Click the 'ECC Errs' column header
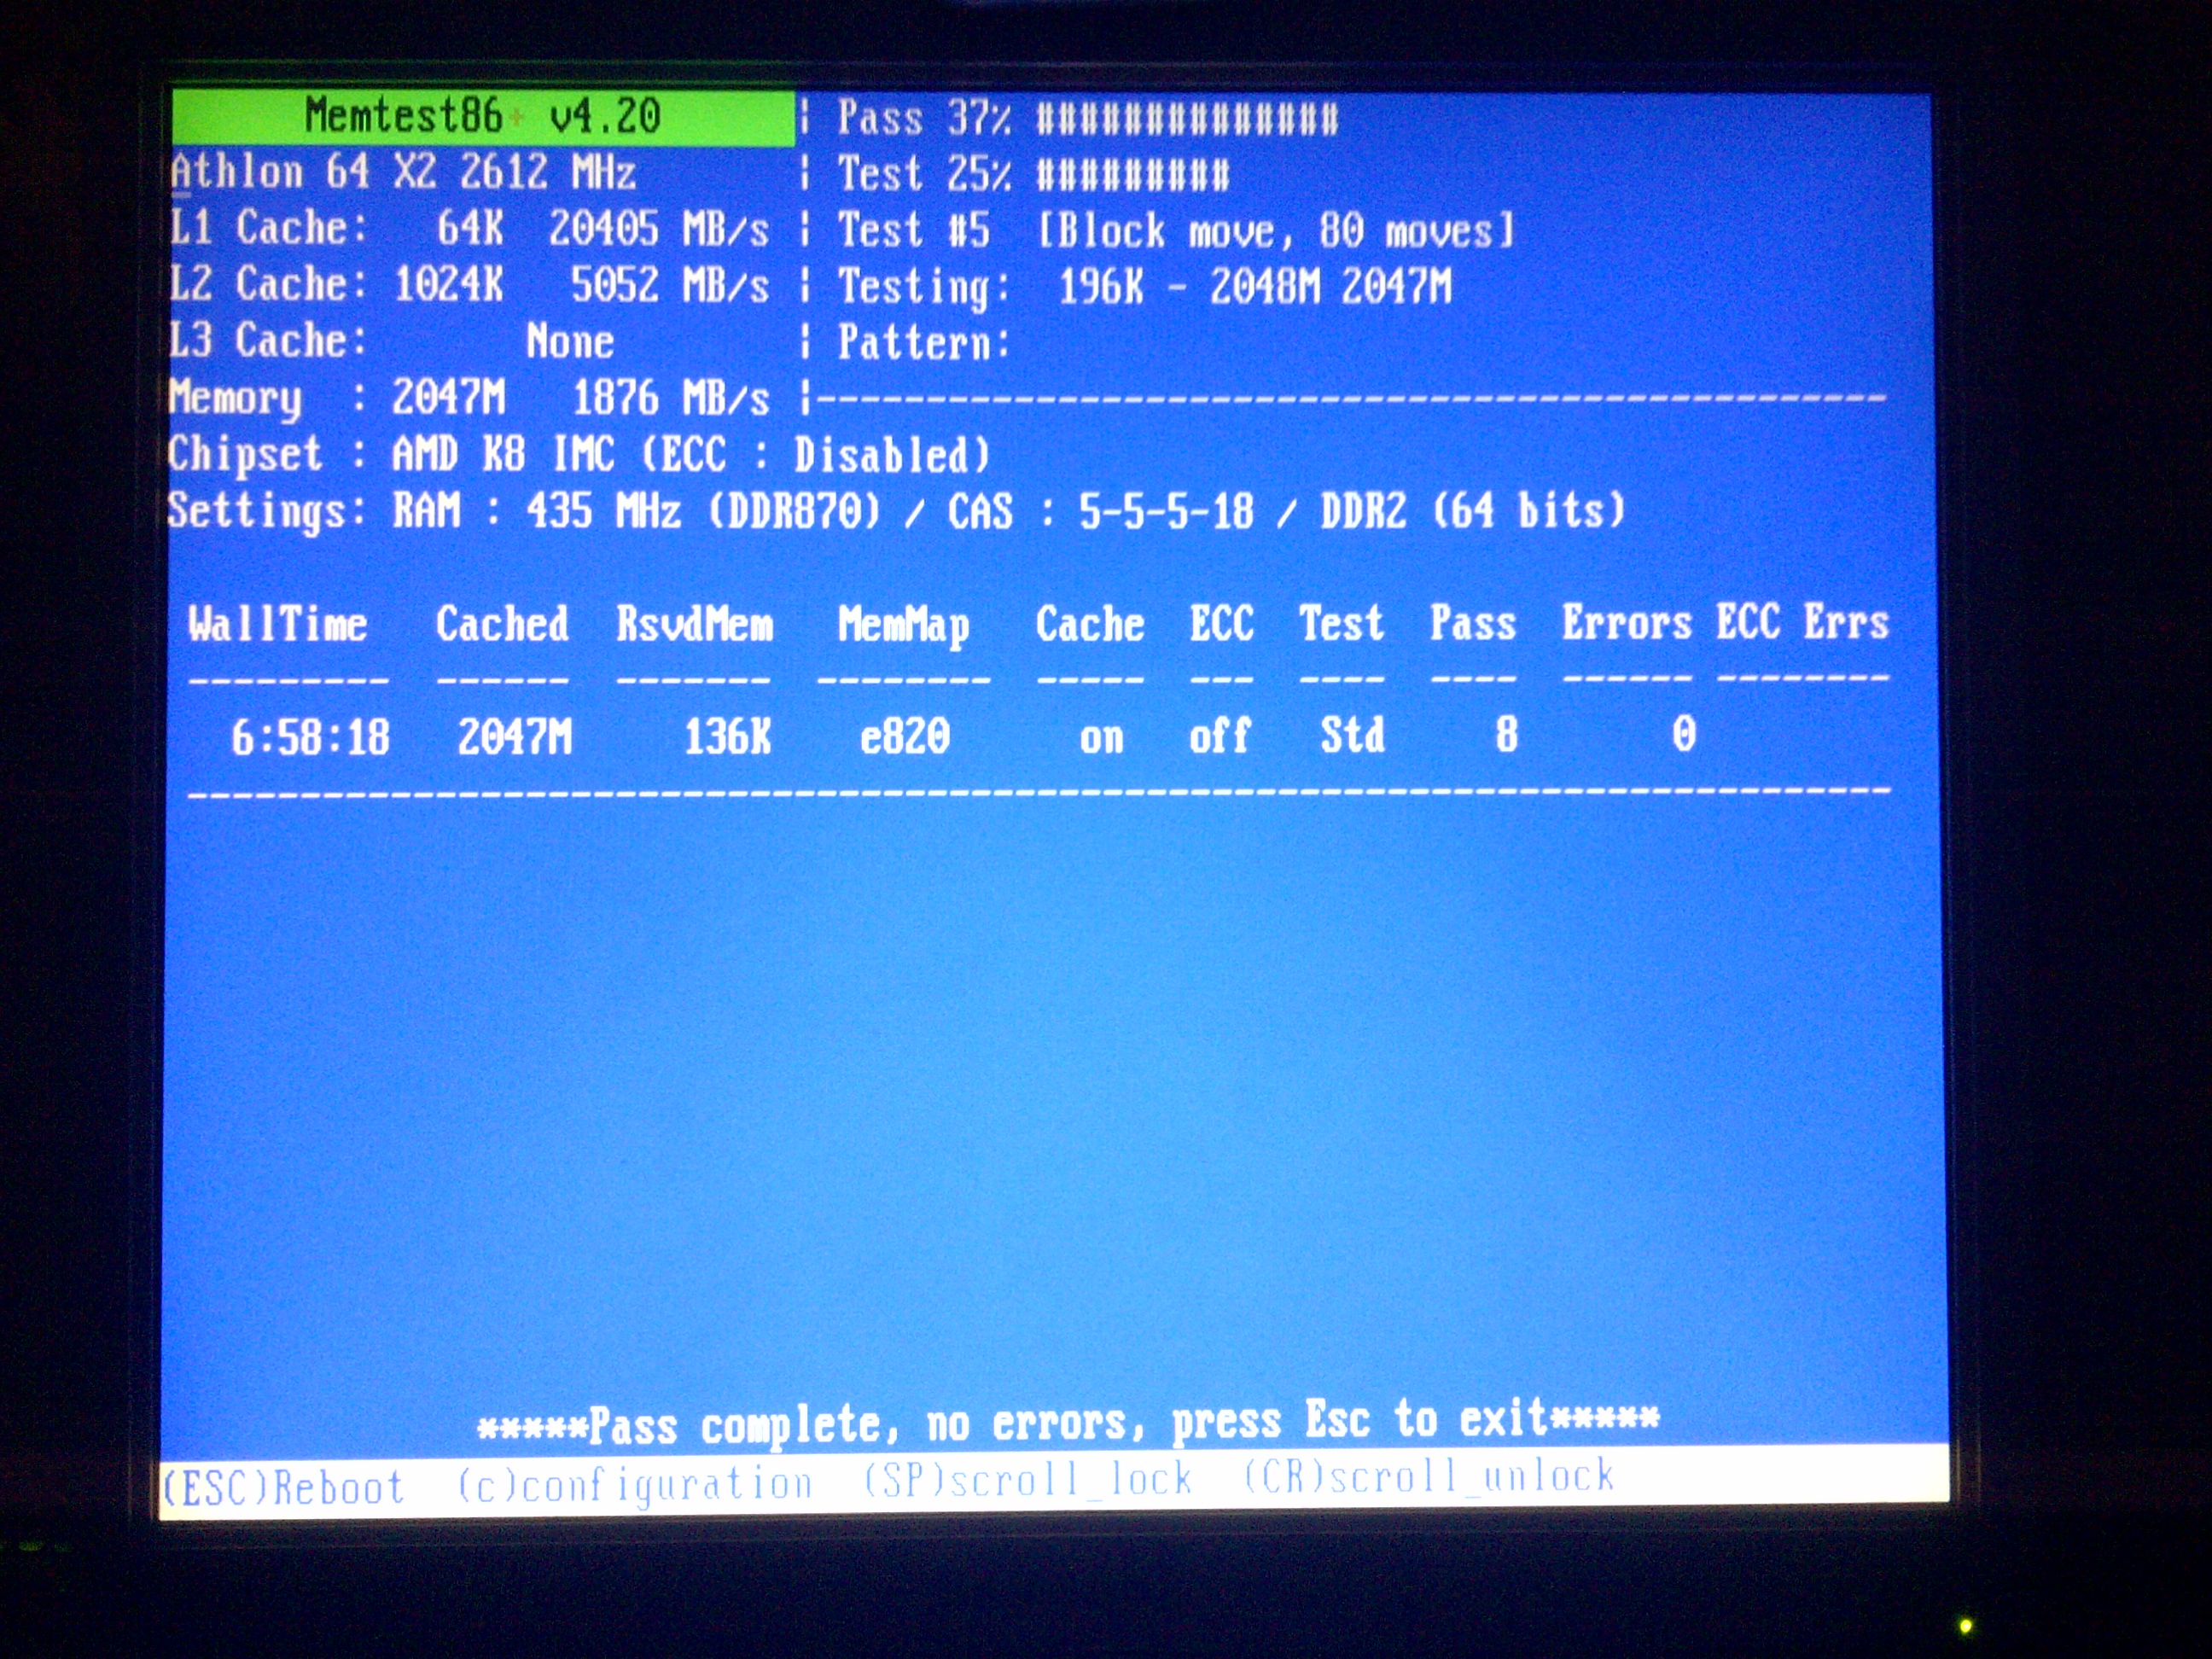The height and width of the screenshot is (1659, 2212). click(1803, 622)
